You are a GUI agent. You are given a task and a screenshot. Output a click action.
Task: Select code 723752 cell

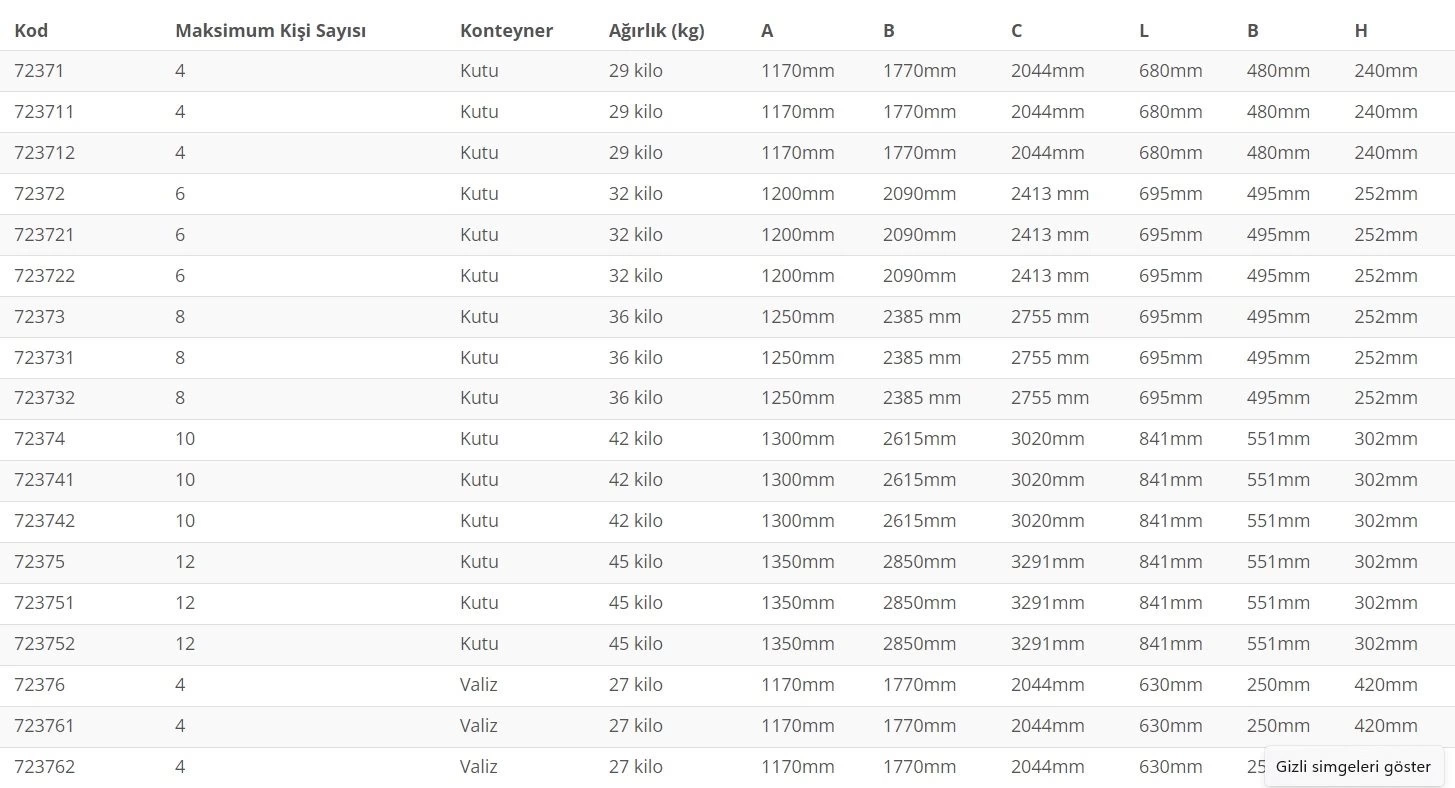click(44, 644)
